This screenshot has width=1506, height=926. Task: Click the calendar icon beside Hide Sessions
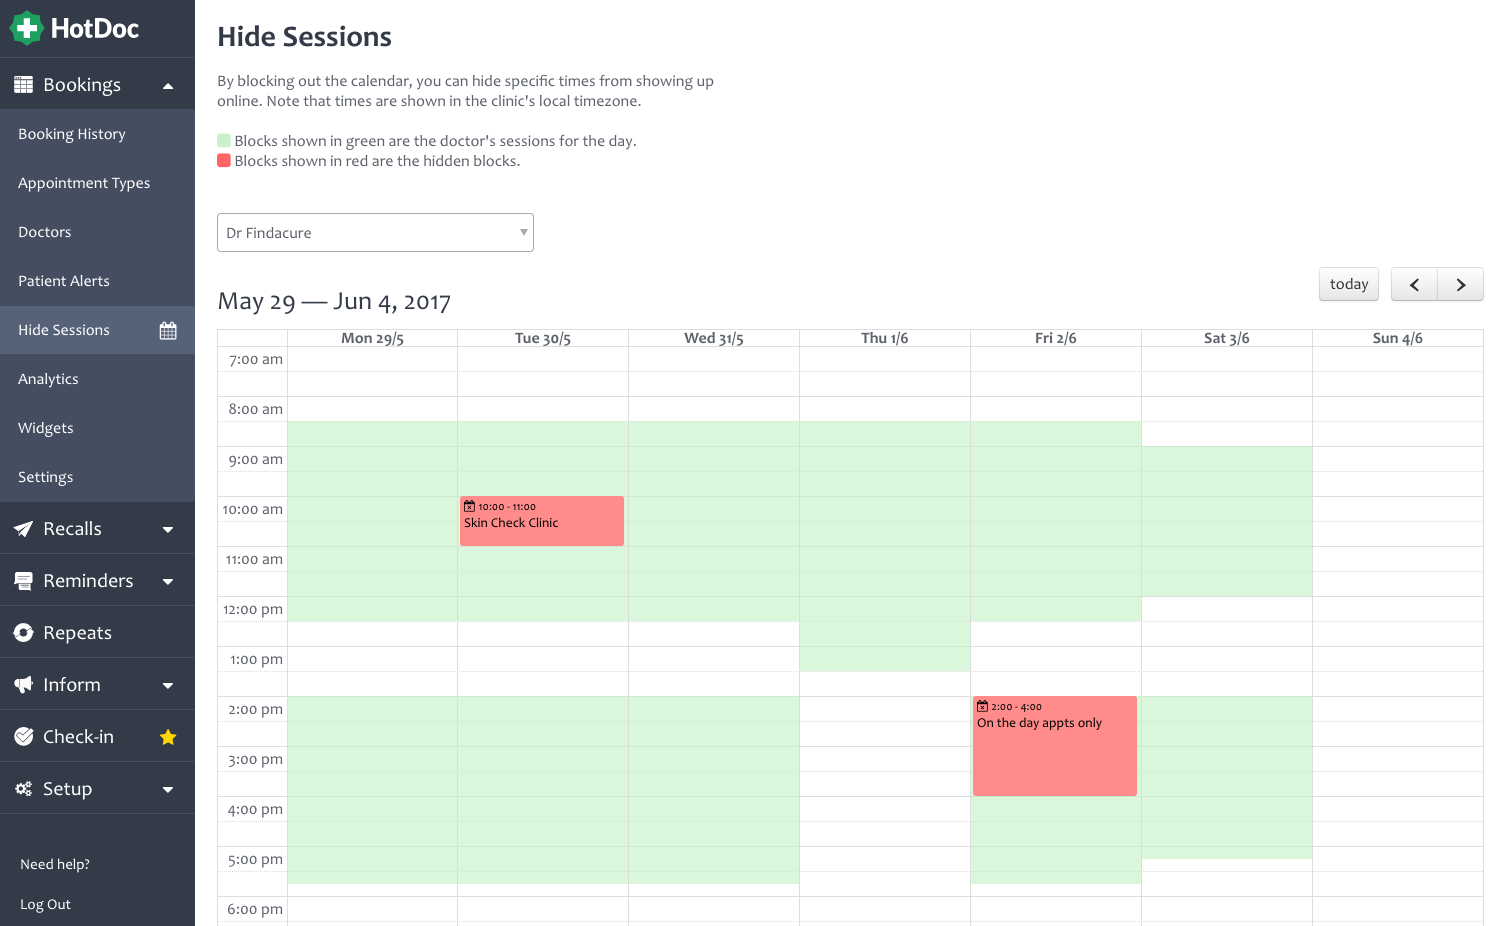[168, 330]
